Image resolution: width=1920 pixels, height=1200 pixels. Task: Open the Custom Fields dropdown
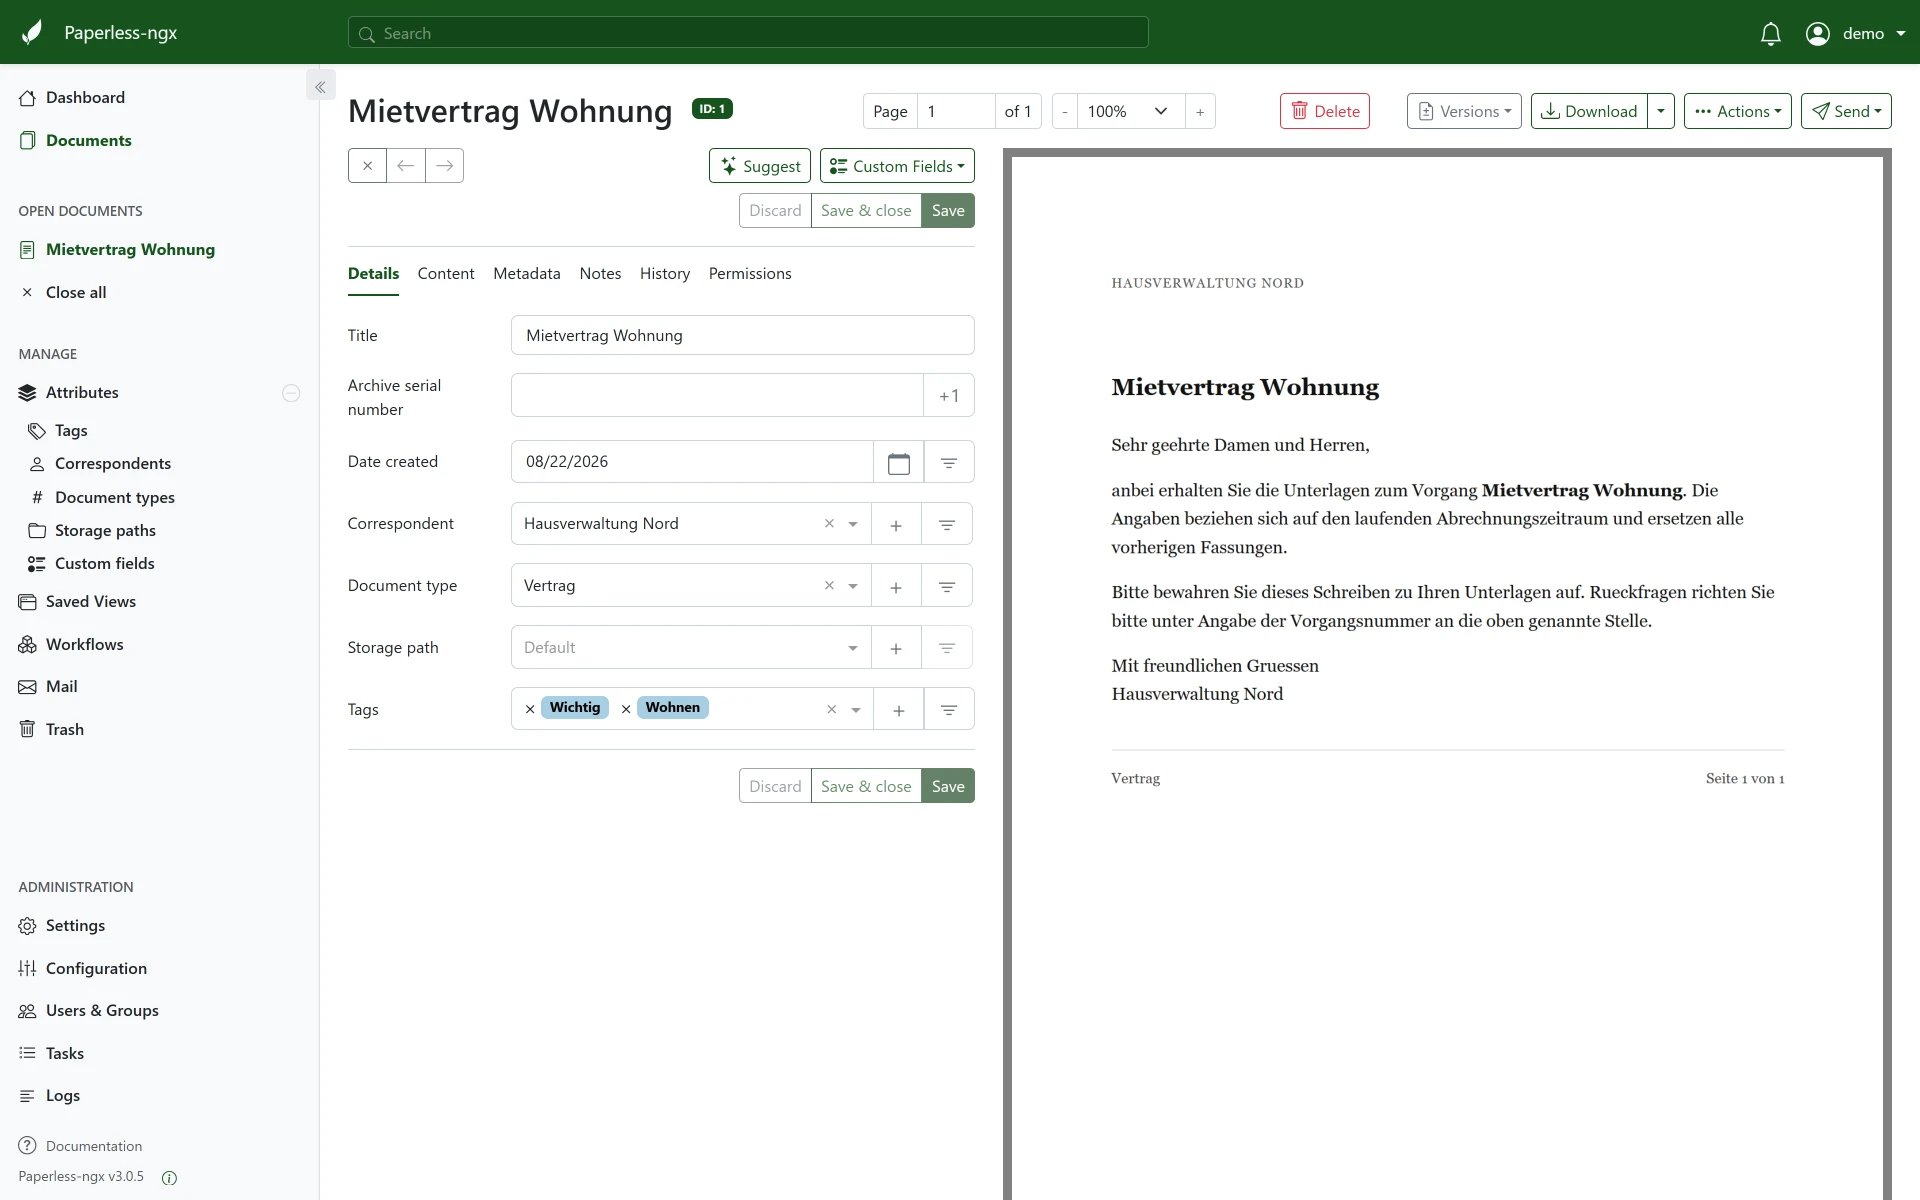coord(897,166)
